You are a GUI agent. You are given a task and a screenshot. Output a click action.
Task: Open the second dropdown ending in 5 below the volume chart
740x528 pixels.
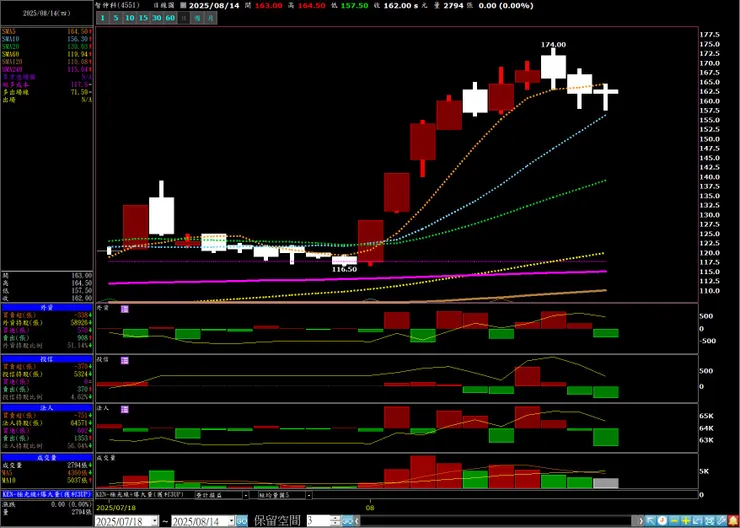tap(309, 495)
